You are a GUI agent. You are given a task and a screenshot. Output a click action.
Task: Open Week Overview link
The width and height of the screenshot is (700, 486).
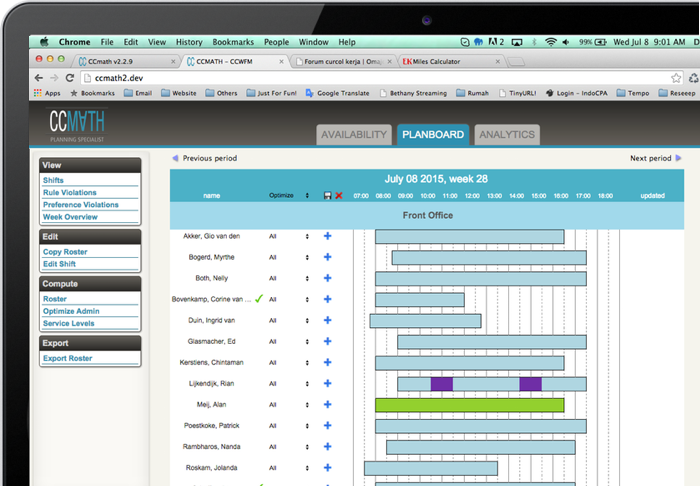tap(70, 217)
